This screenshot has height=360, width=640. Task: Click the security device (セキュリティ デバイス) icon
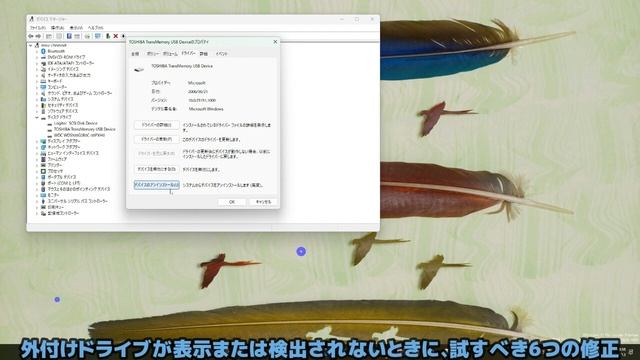click(43, 105)
